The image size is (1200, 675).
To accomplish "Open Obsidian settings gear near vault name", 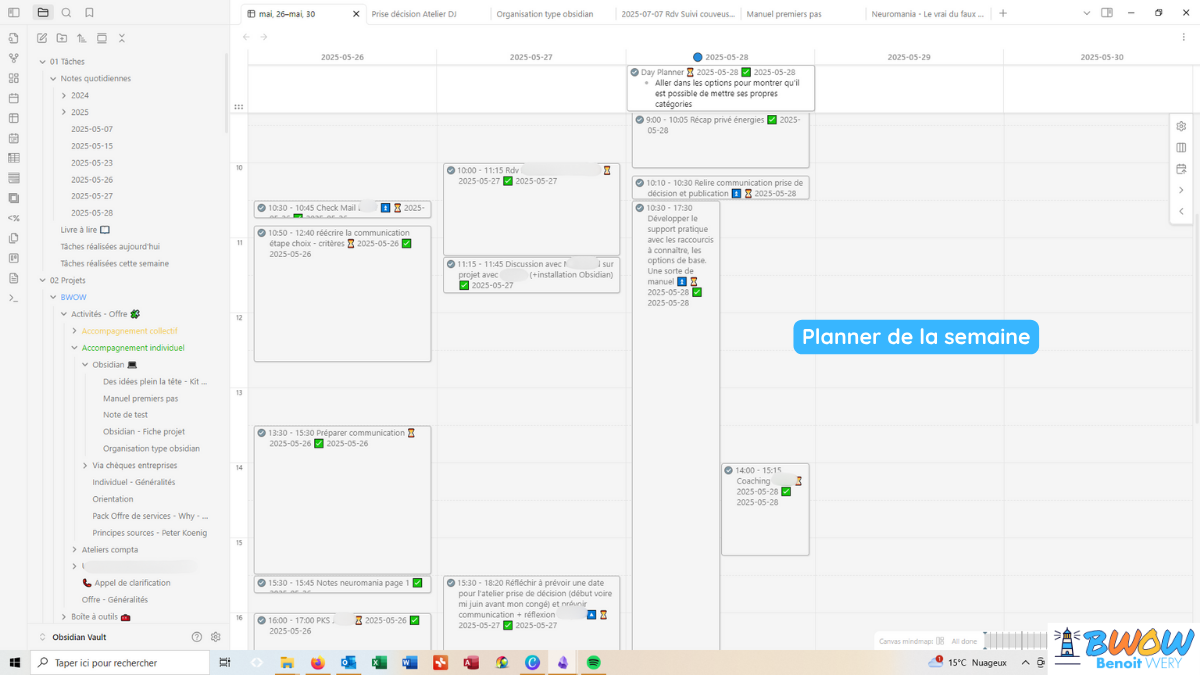I will tap(215, 637).
